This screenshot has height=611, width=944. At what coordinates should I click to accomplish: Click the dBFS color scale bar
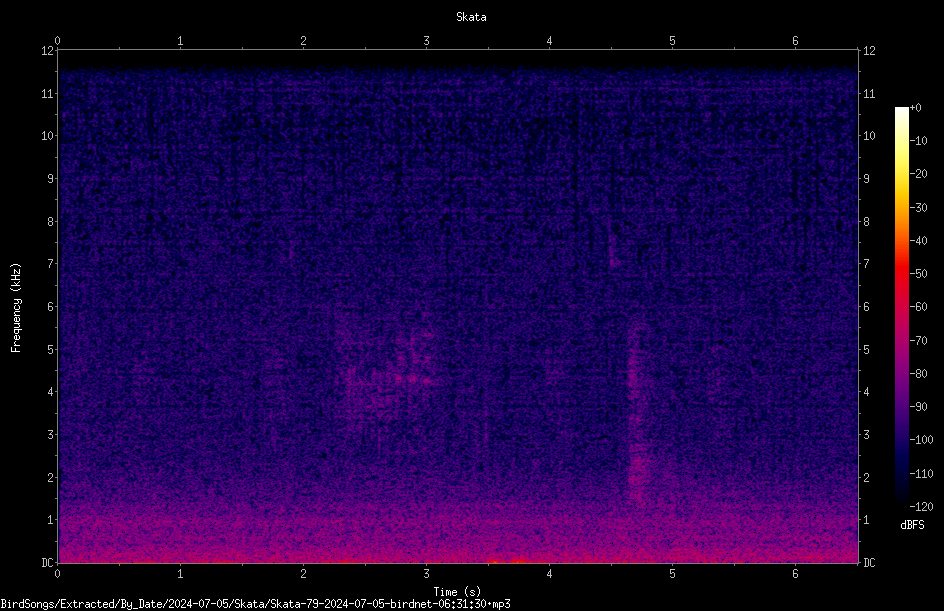[x=901, y=307]
